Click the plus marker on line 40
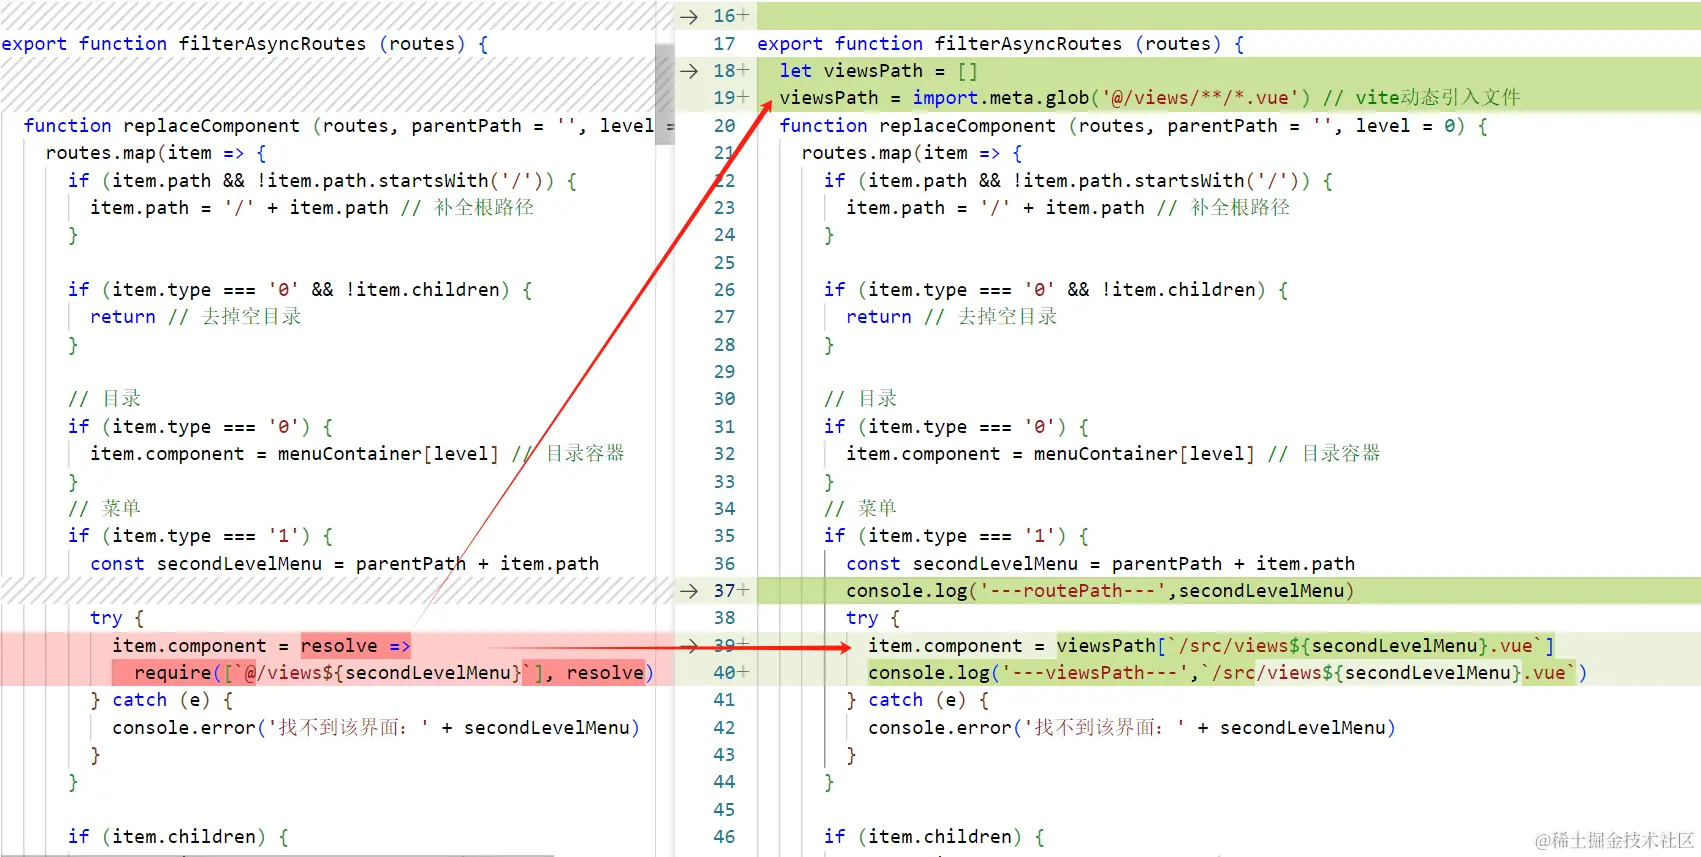Screen dimensions: 1701x857 pyautogui.click(x=743, y=673)
